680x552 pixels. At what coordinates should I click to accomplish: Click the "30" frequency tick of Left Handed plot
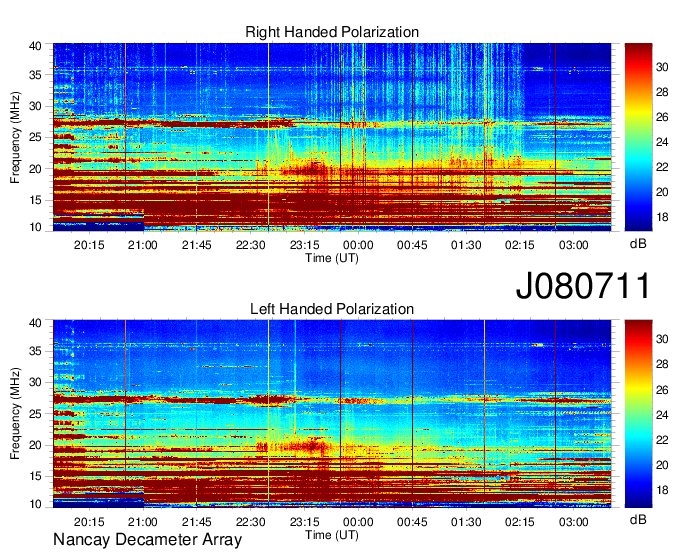tap(35, 382)
